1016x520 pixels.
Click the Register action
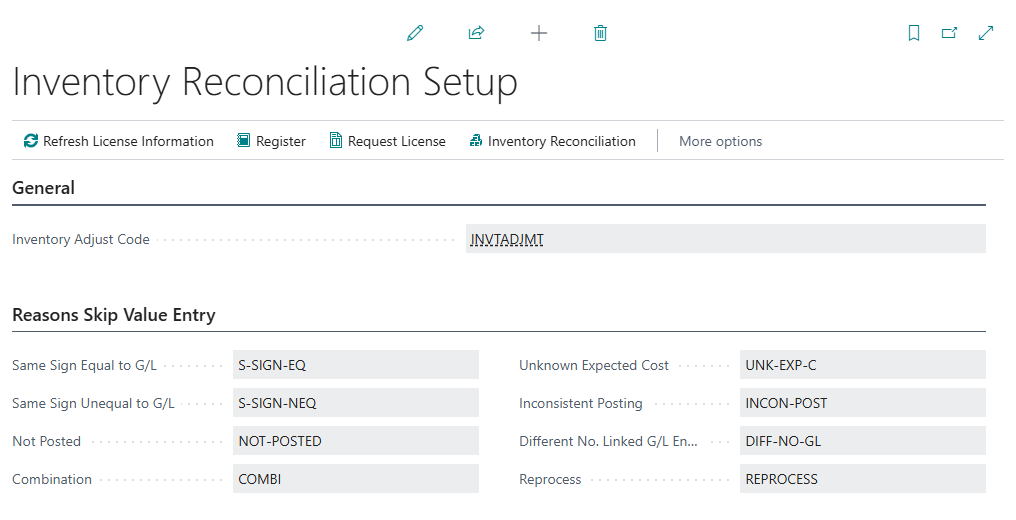point(271,141)
